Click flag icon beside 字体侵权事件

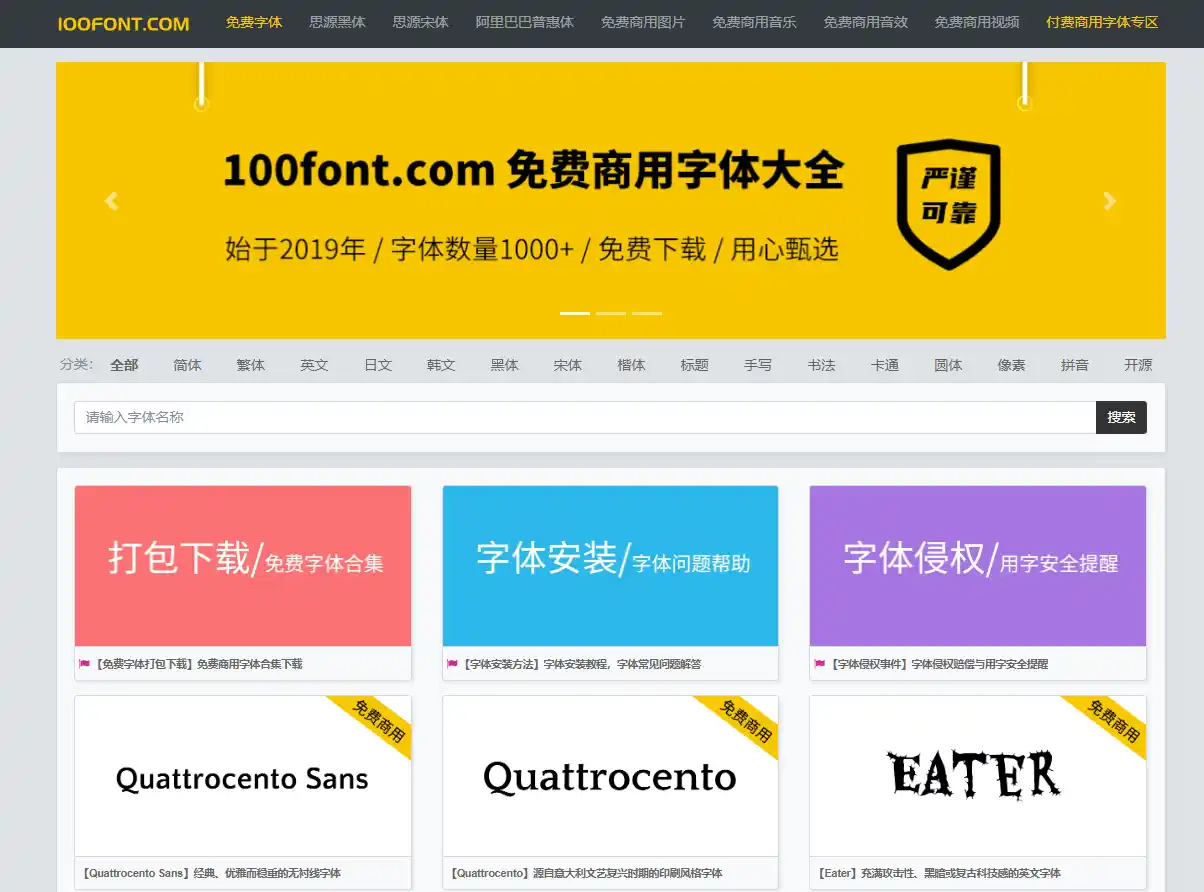[x=820, y=664]
